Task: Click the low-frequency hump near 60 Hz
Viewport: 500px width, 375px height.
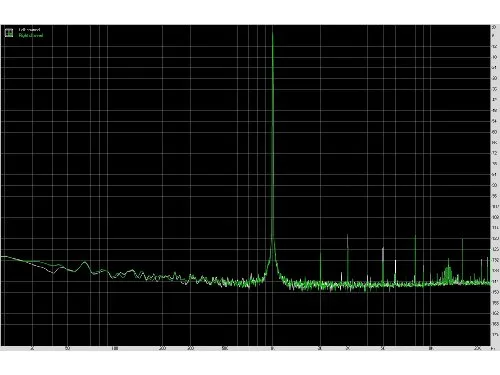Action: (85, 265)
